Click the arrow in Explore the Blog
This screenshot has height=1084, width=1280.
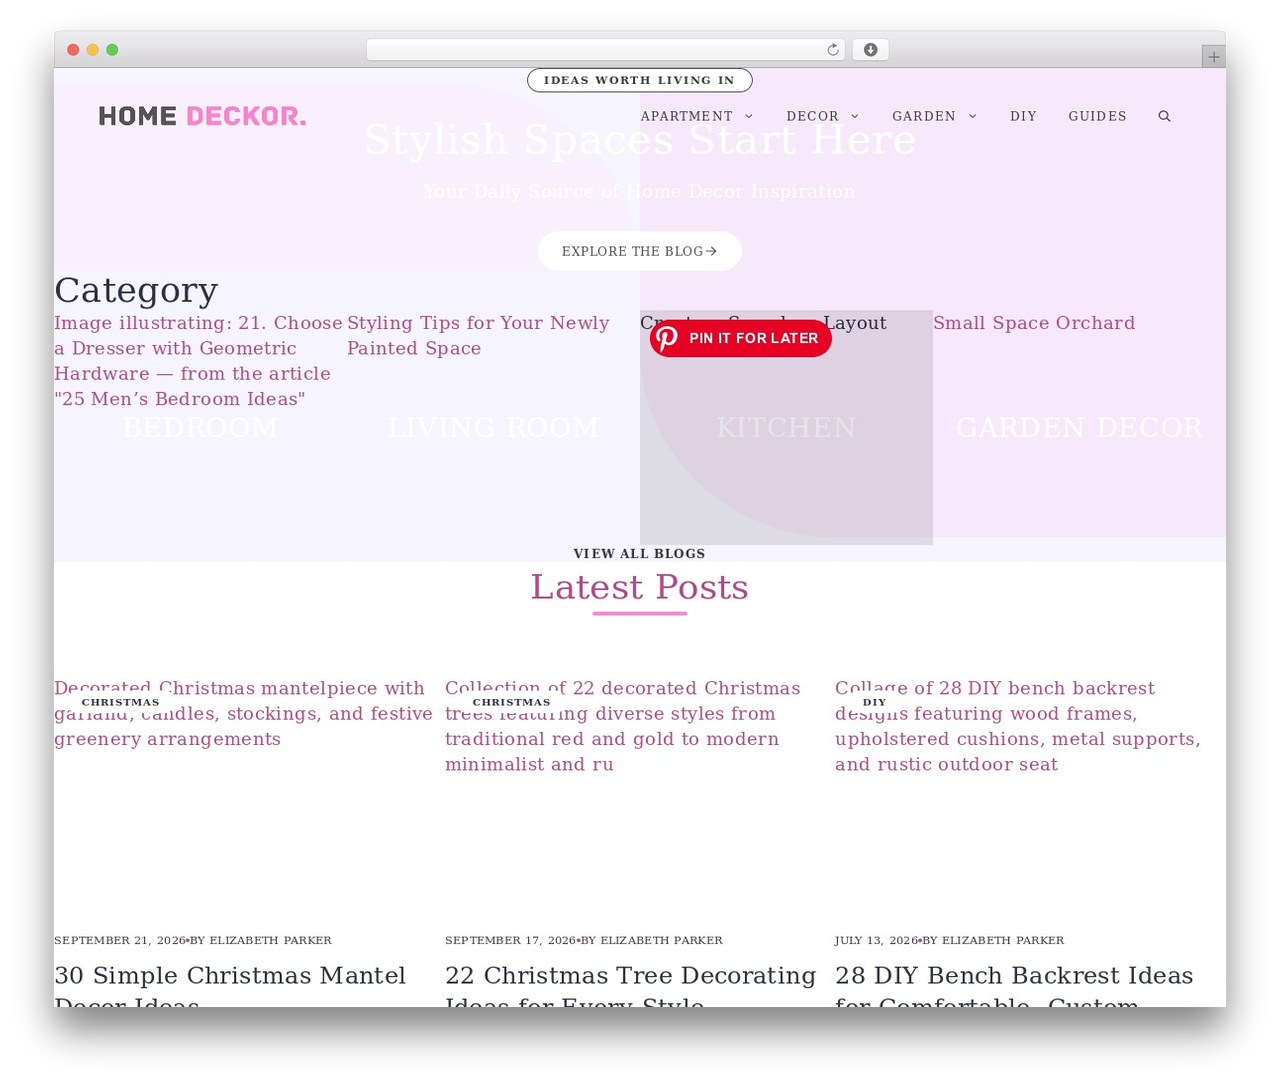click(x=711, y=251)
